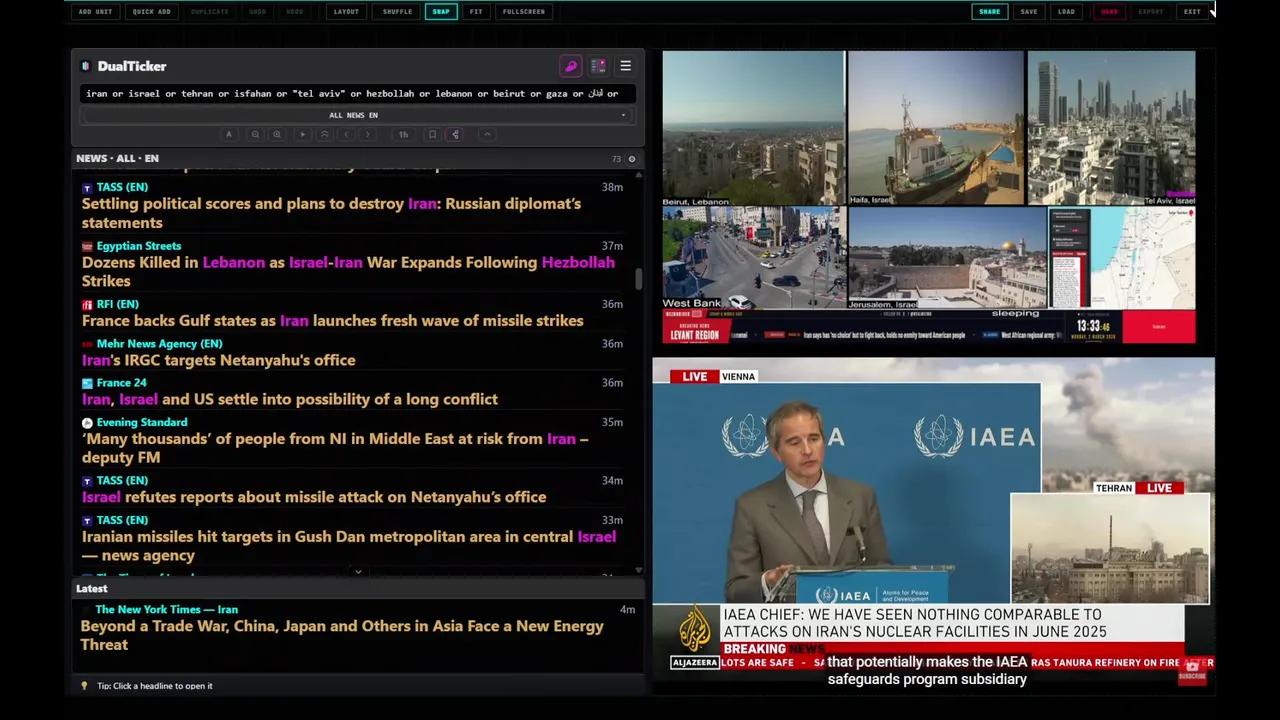Click ADD UNIT in the top bar
The width and height of the screenshot is (1280, 720).
pyautogui.click(x=96, y=12)
